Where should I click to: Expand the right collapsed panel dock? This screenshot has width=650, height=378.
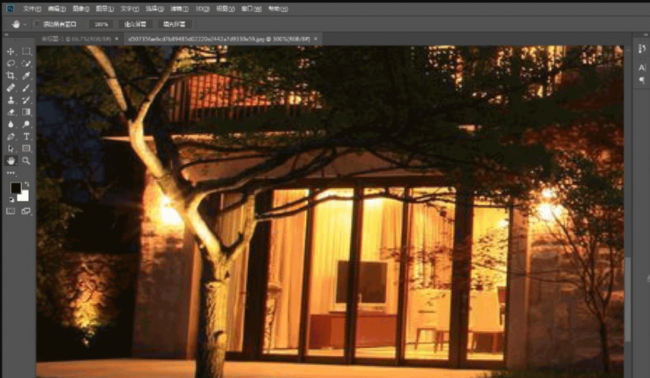coord(646,36)
